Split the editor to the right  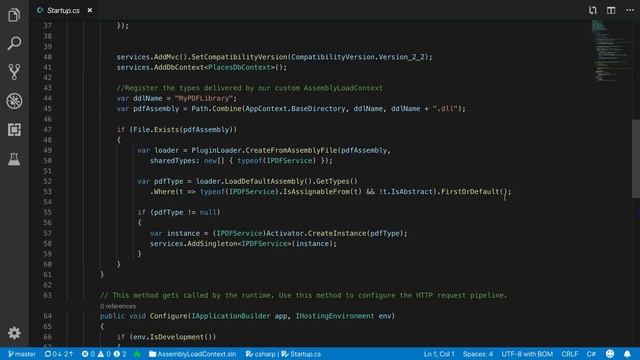click(x=611, y=10)
